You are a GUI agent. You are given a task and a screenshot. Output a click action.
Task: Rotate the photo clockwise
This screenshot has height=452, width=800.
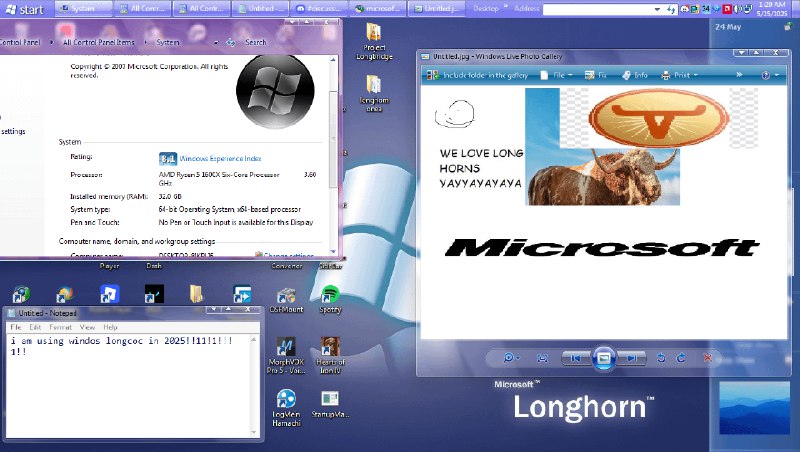click(x=681, y=358)
